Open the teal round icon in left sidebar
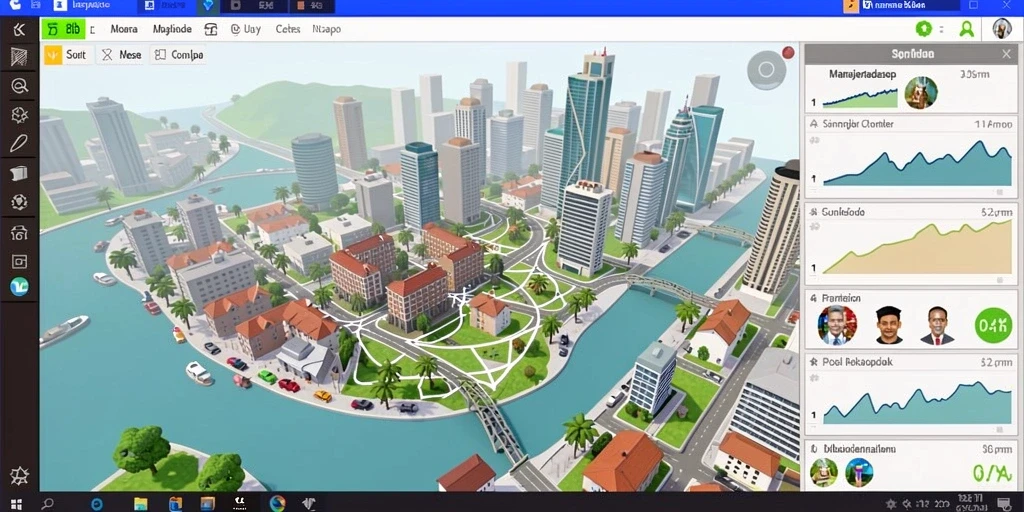 (x=19, y=287)
